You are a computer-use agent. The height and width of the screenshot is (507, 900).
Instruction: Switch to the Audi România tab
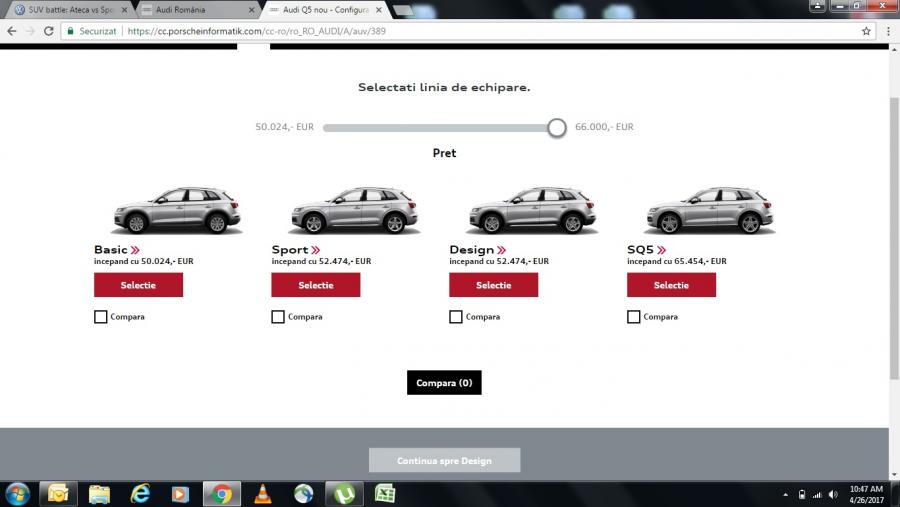[190, 9]
